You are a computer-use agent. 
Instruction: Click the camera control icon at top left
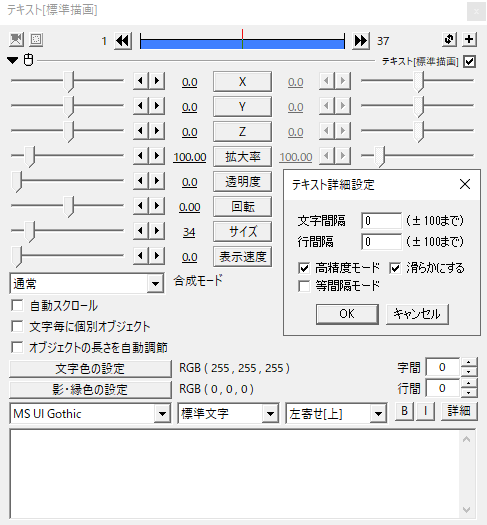pos(16,40)
